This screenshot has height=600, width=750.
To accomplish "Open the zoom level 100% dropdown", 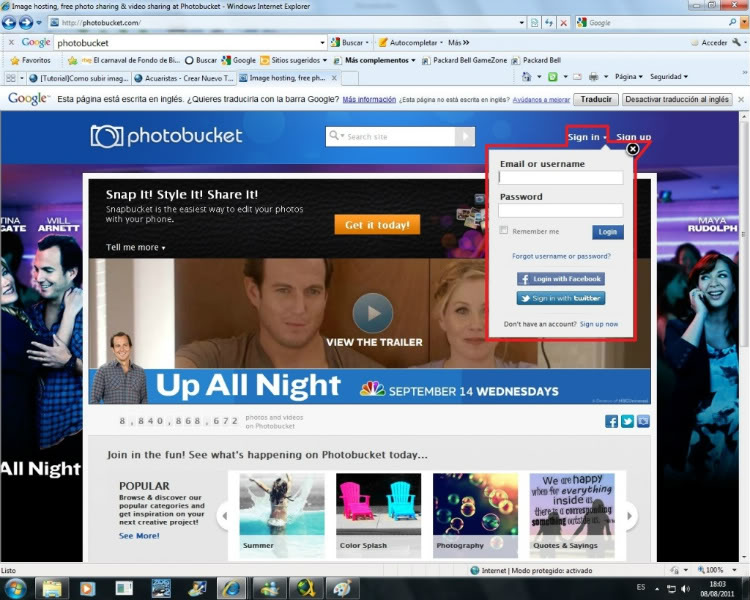I will point(734,570).
